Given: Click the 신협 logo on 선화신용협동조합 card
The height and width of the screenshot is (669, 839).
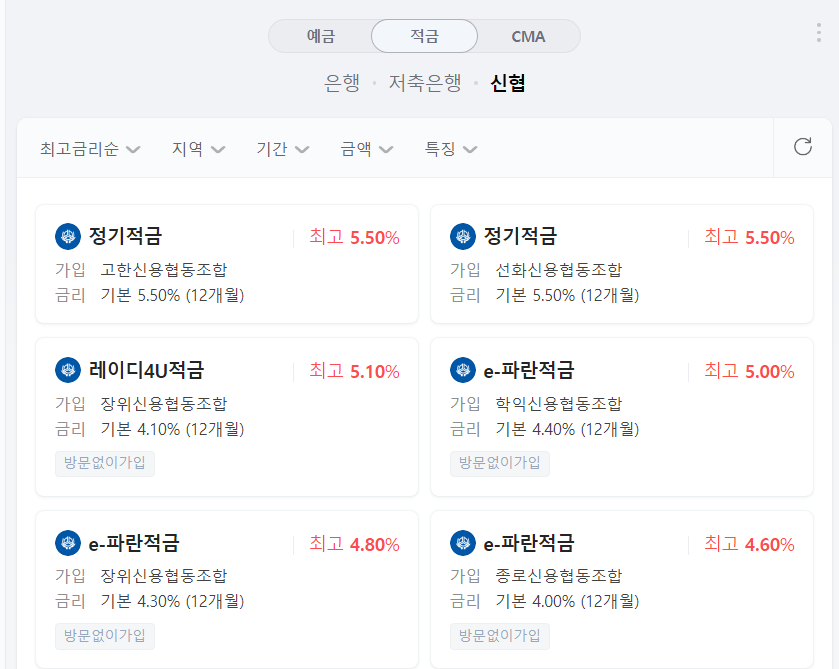Looking at the screenshot, I should [463, 237].
